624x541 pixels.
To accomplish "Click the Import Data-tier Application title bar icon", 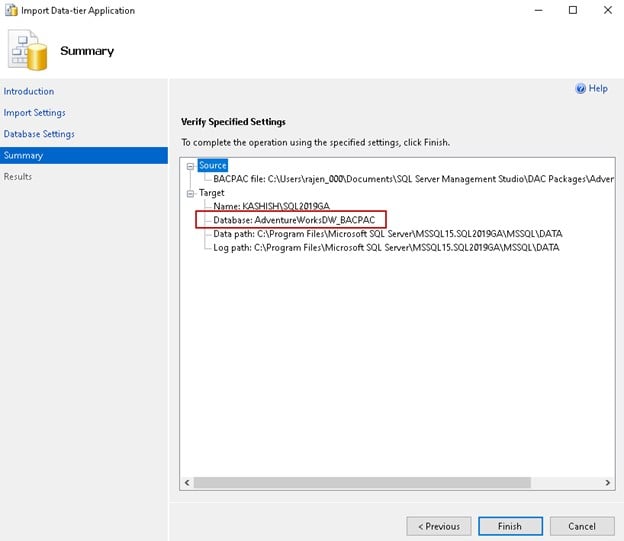I will (x=9, y=10).
